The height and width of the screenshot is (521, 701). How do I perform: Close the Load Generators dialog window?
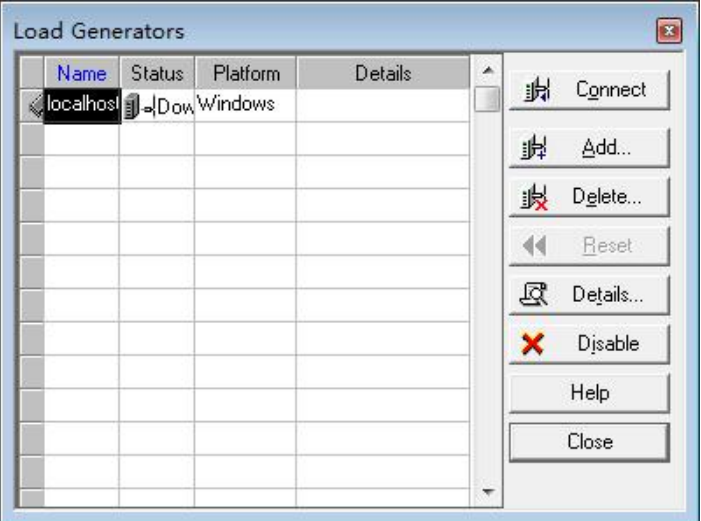pyautogui.click(x=674, y=32)
